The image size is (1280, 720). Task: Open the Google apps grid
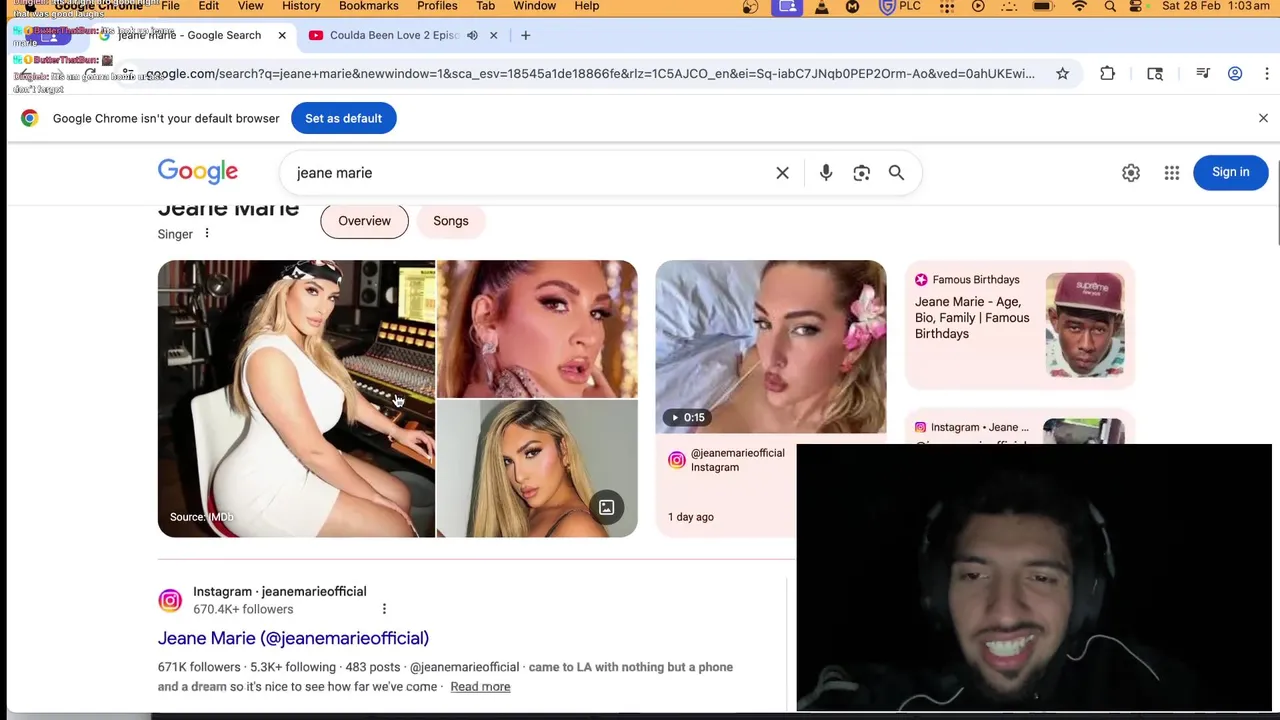(1172, 173)
